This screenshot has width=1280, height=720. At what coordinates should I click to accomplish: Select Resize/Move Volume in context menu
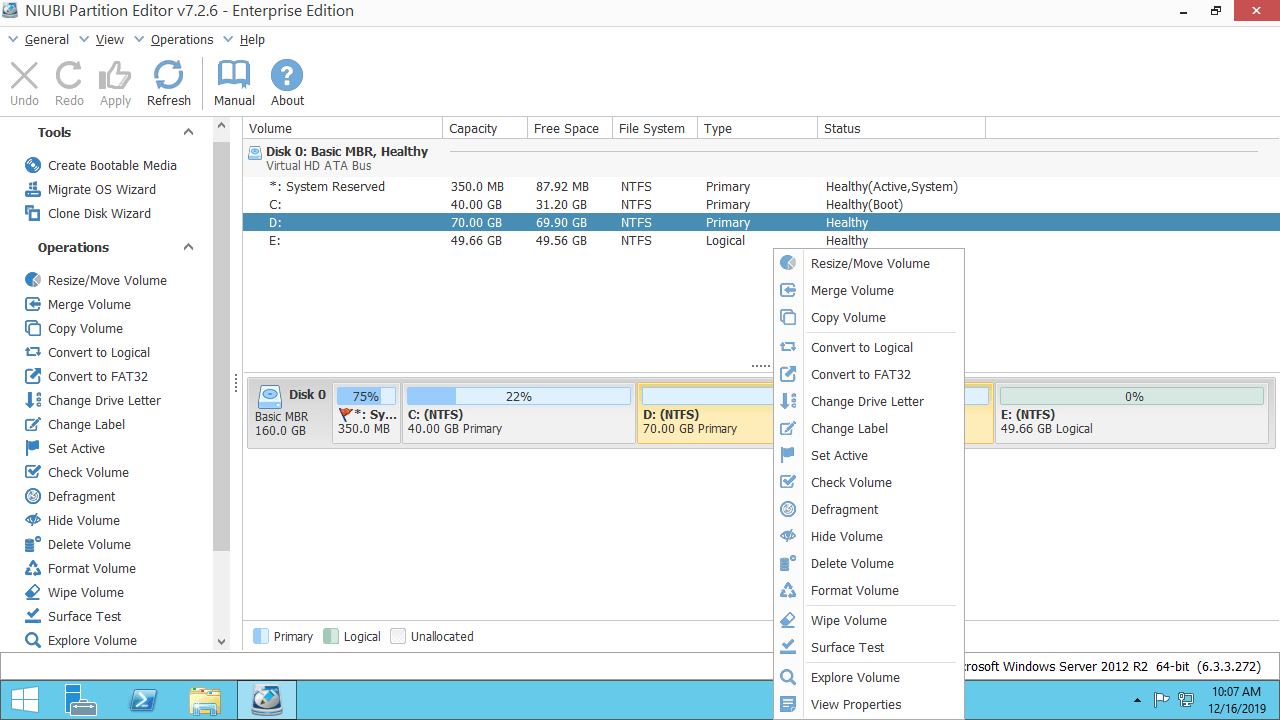click(x=869, y=264)
